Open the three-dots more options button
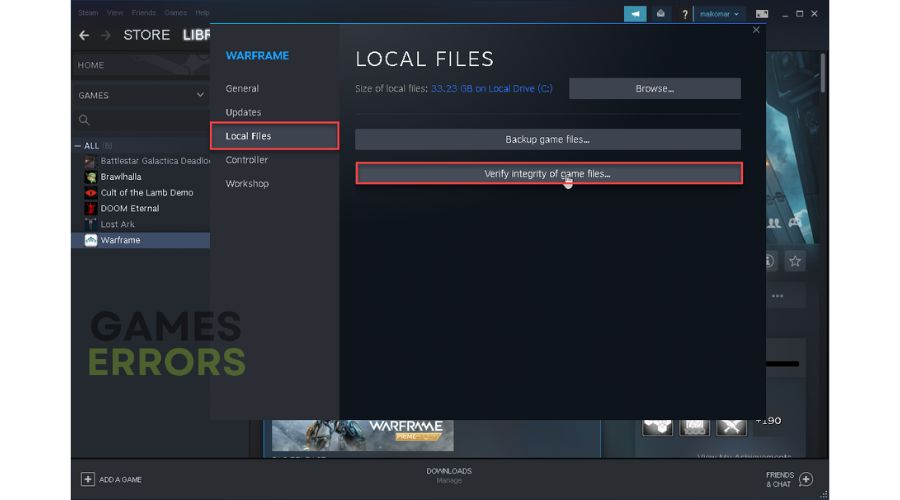Screen dimensions: 900x500 778,296
